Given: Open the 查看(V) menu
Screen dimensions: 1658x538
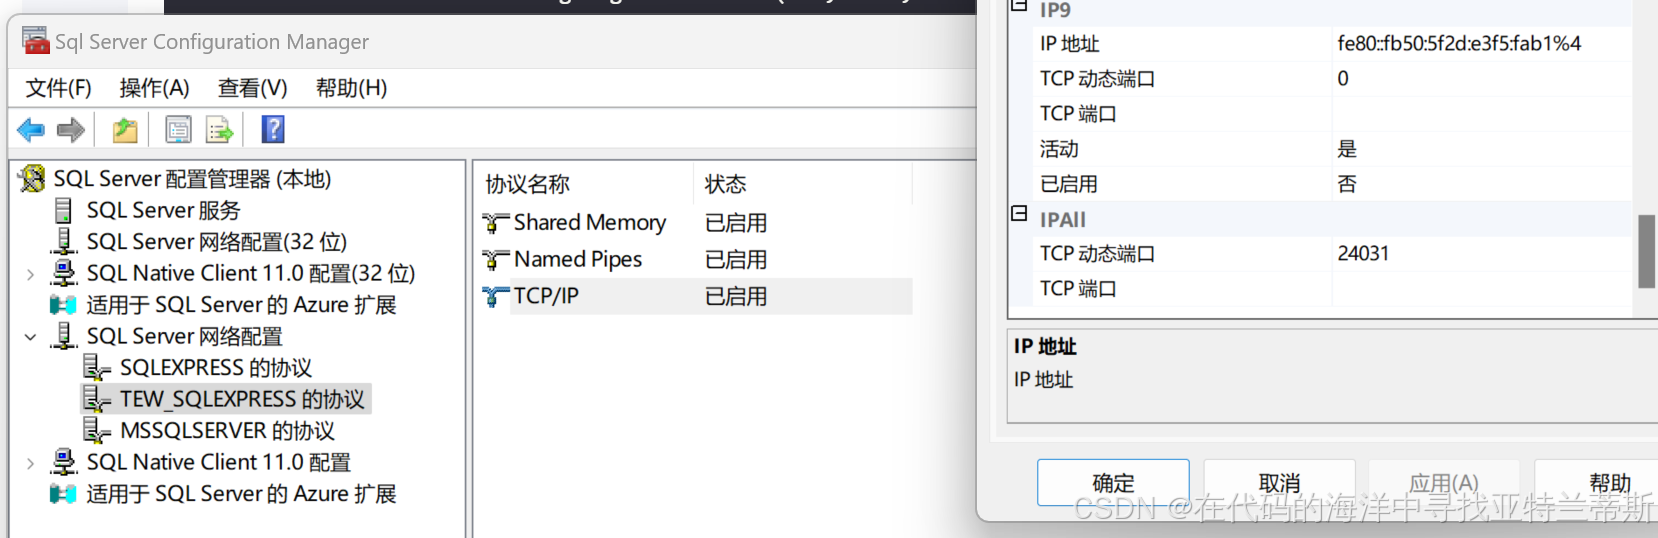Looking at the screenshot, I should (x=252, y=88).
